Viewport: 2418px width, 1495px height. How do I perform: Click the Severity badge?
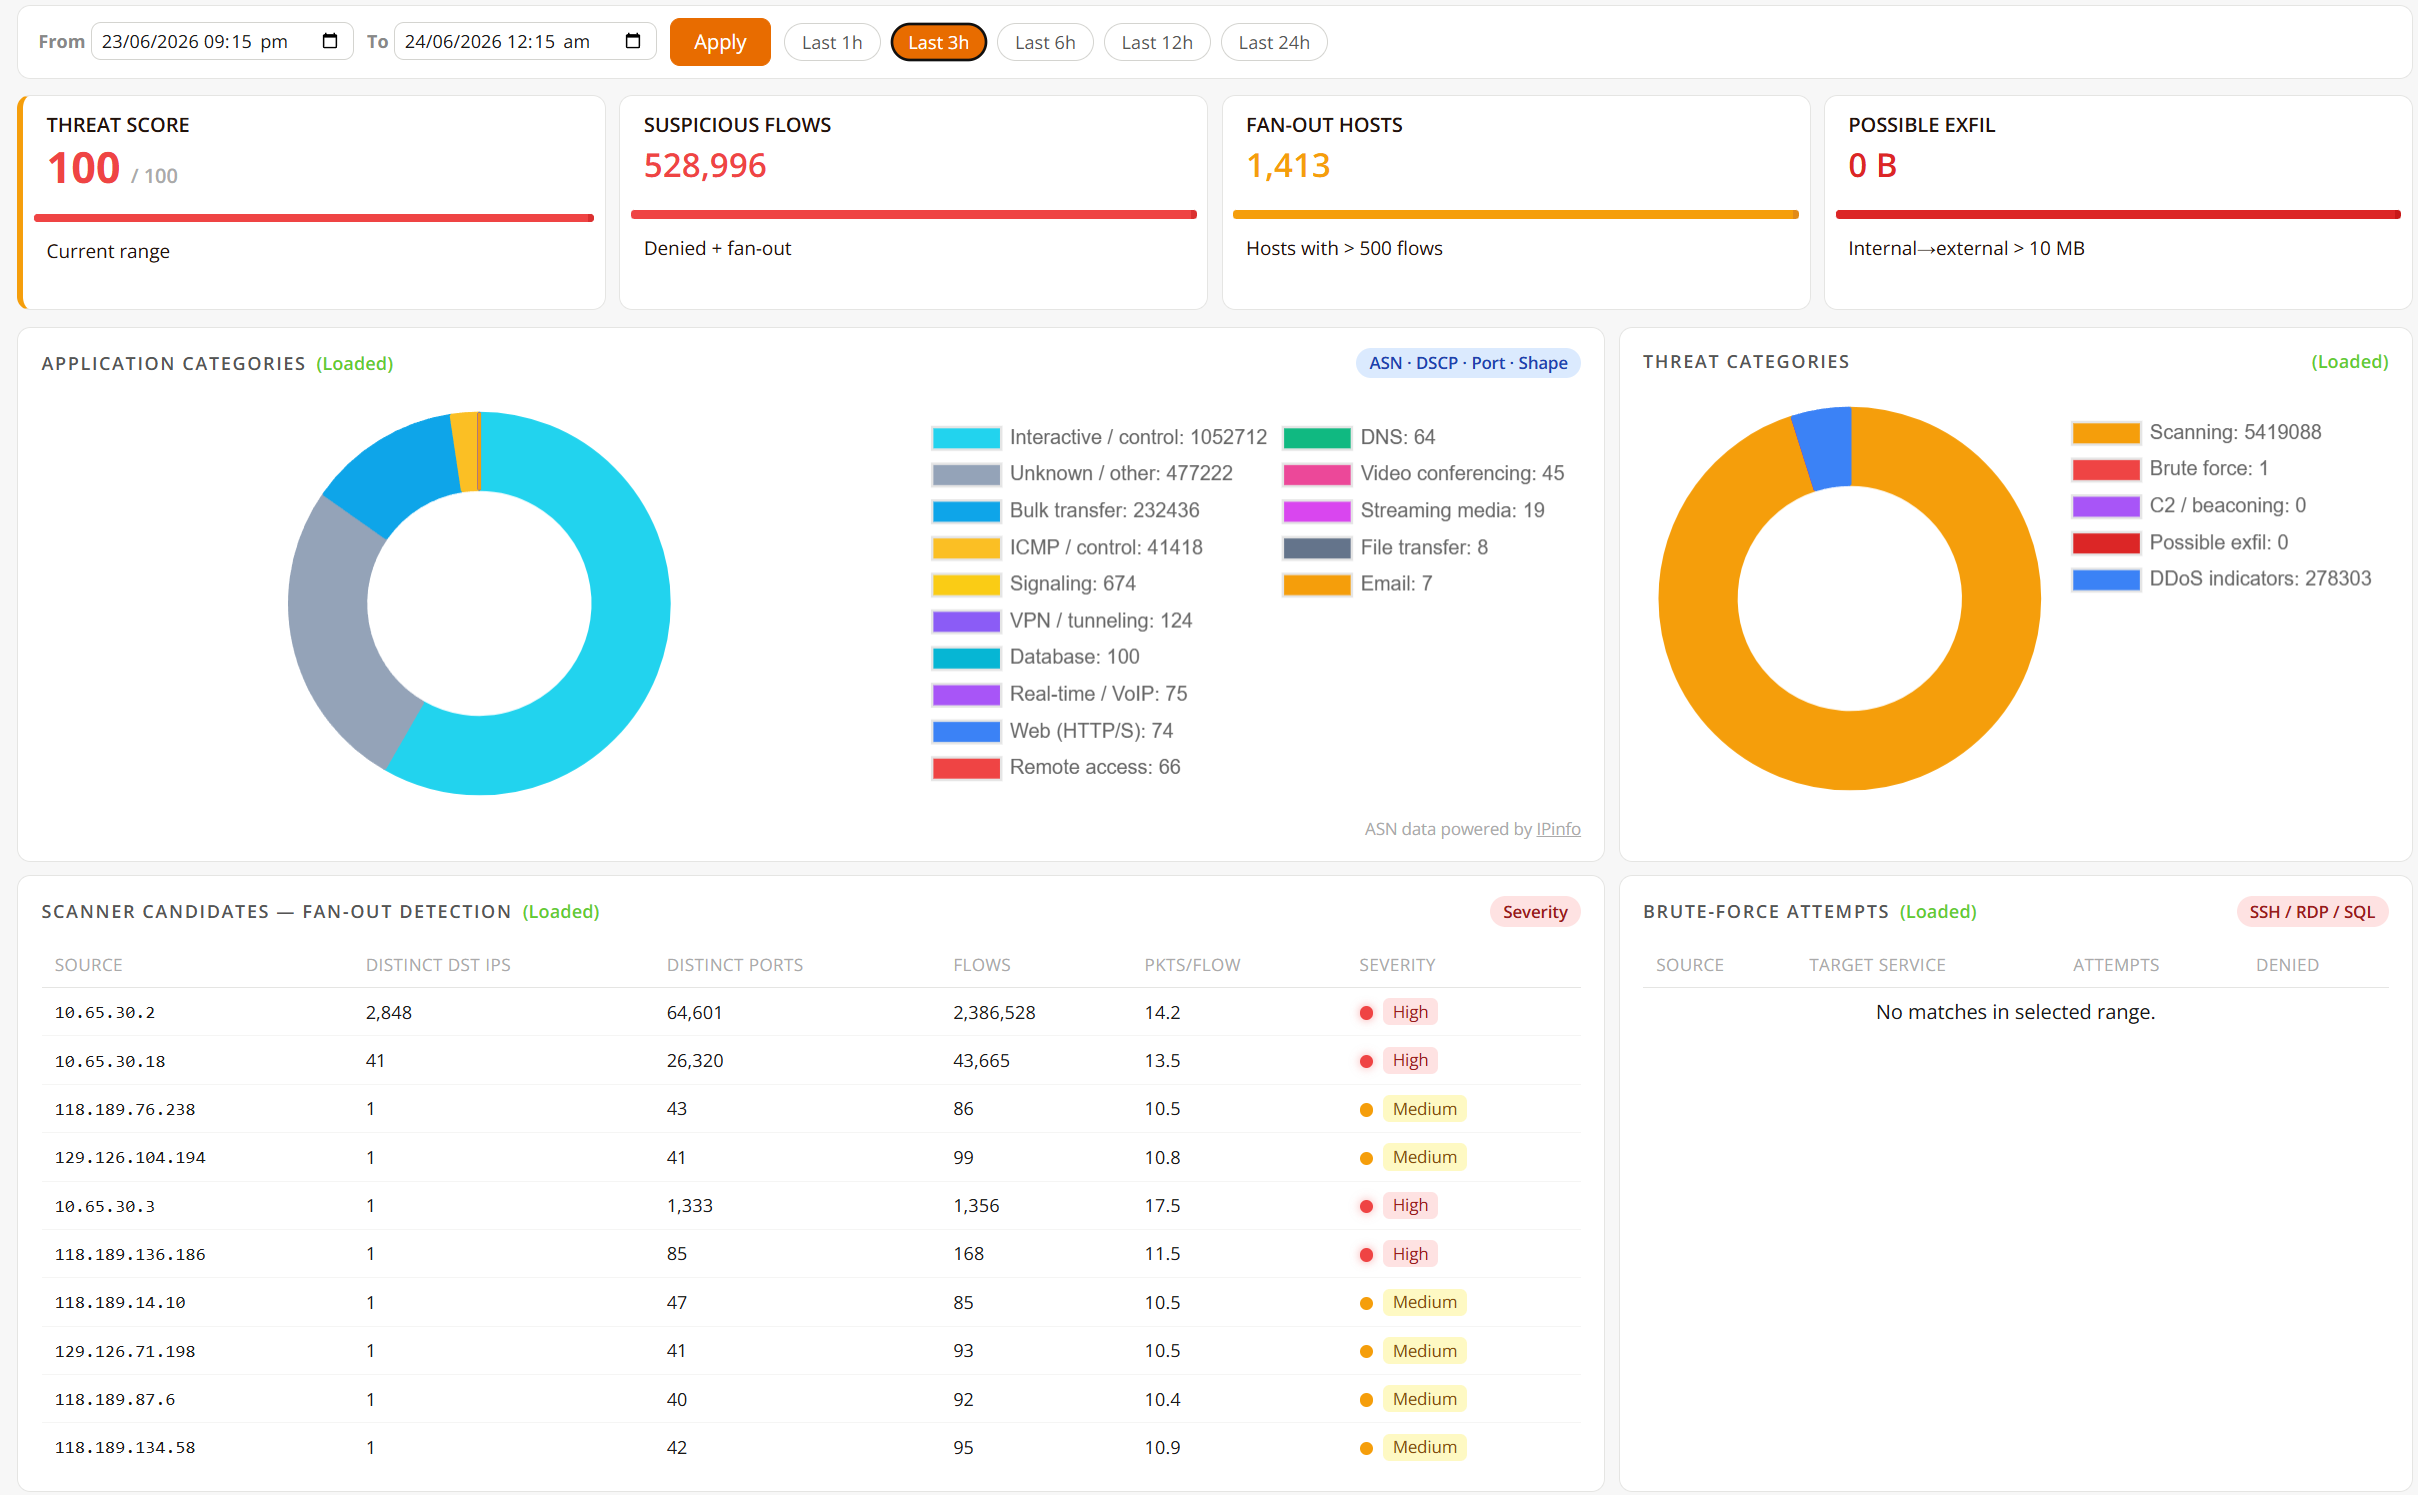(x=1535, y=912)
